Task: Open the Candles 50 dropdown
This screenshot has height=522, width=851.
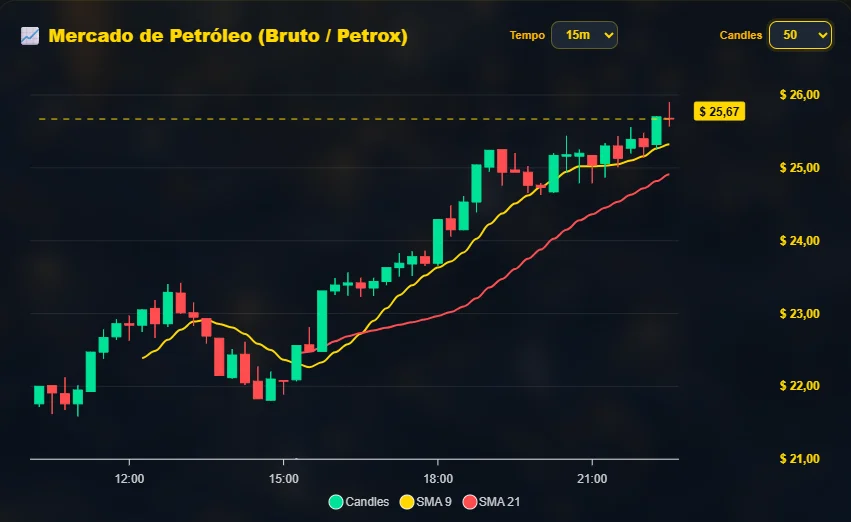Action: pos(801,35)
